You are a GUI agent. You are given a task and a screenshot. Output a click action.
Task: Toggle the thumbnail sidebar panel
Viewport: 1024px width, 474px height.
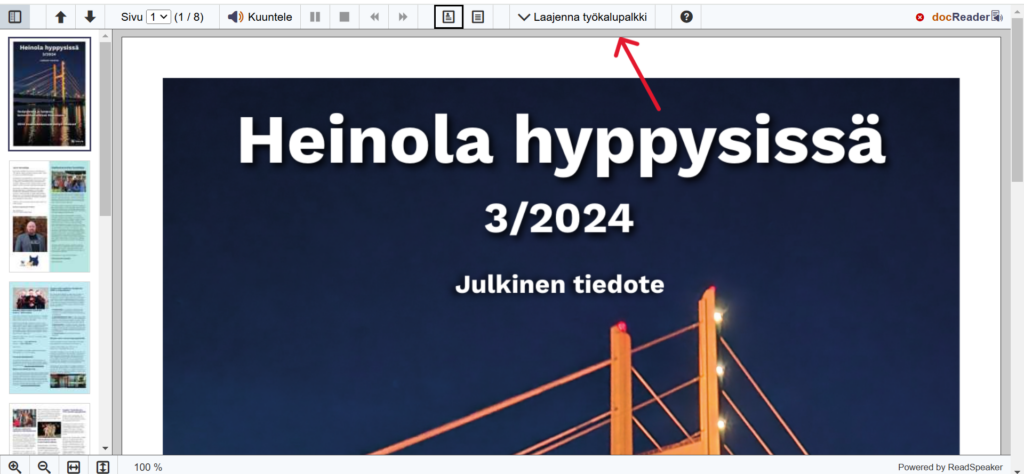pos(14,17)
